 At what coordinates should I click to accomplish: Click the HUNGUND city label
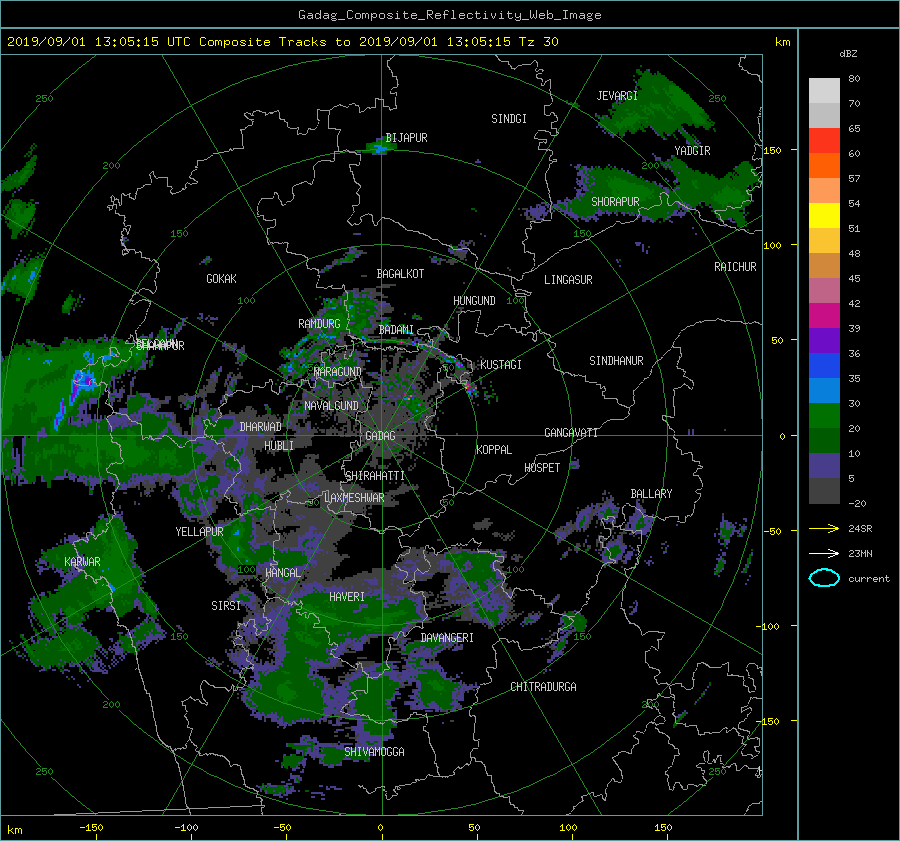point(474,301)
